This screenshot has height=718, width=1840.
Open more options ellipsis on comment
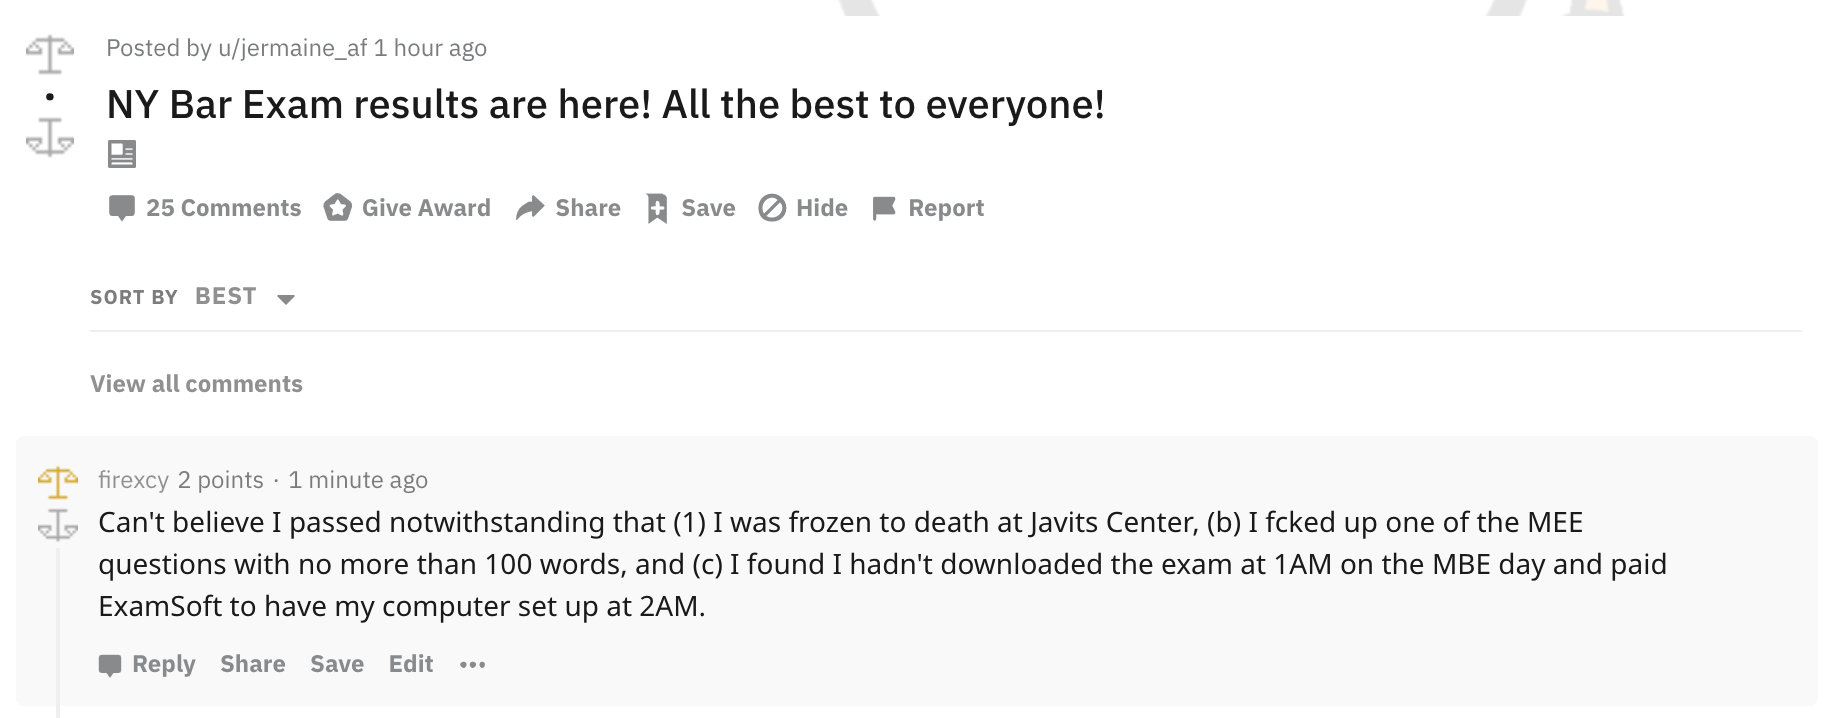472,664
